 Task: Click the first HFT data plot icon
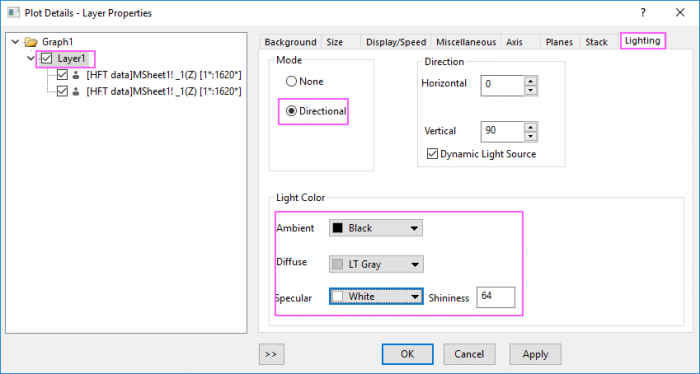pos(76,75)
